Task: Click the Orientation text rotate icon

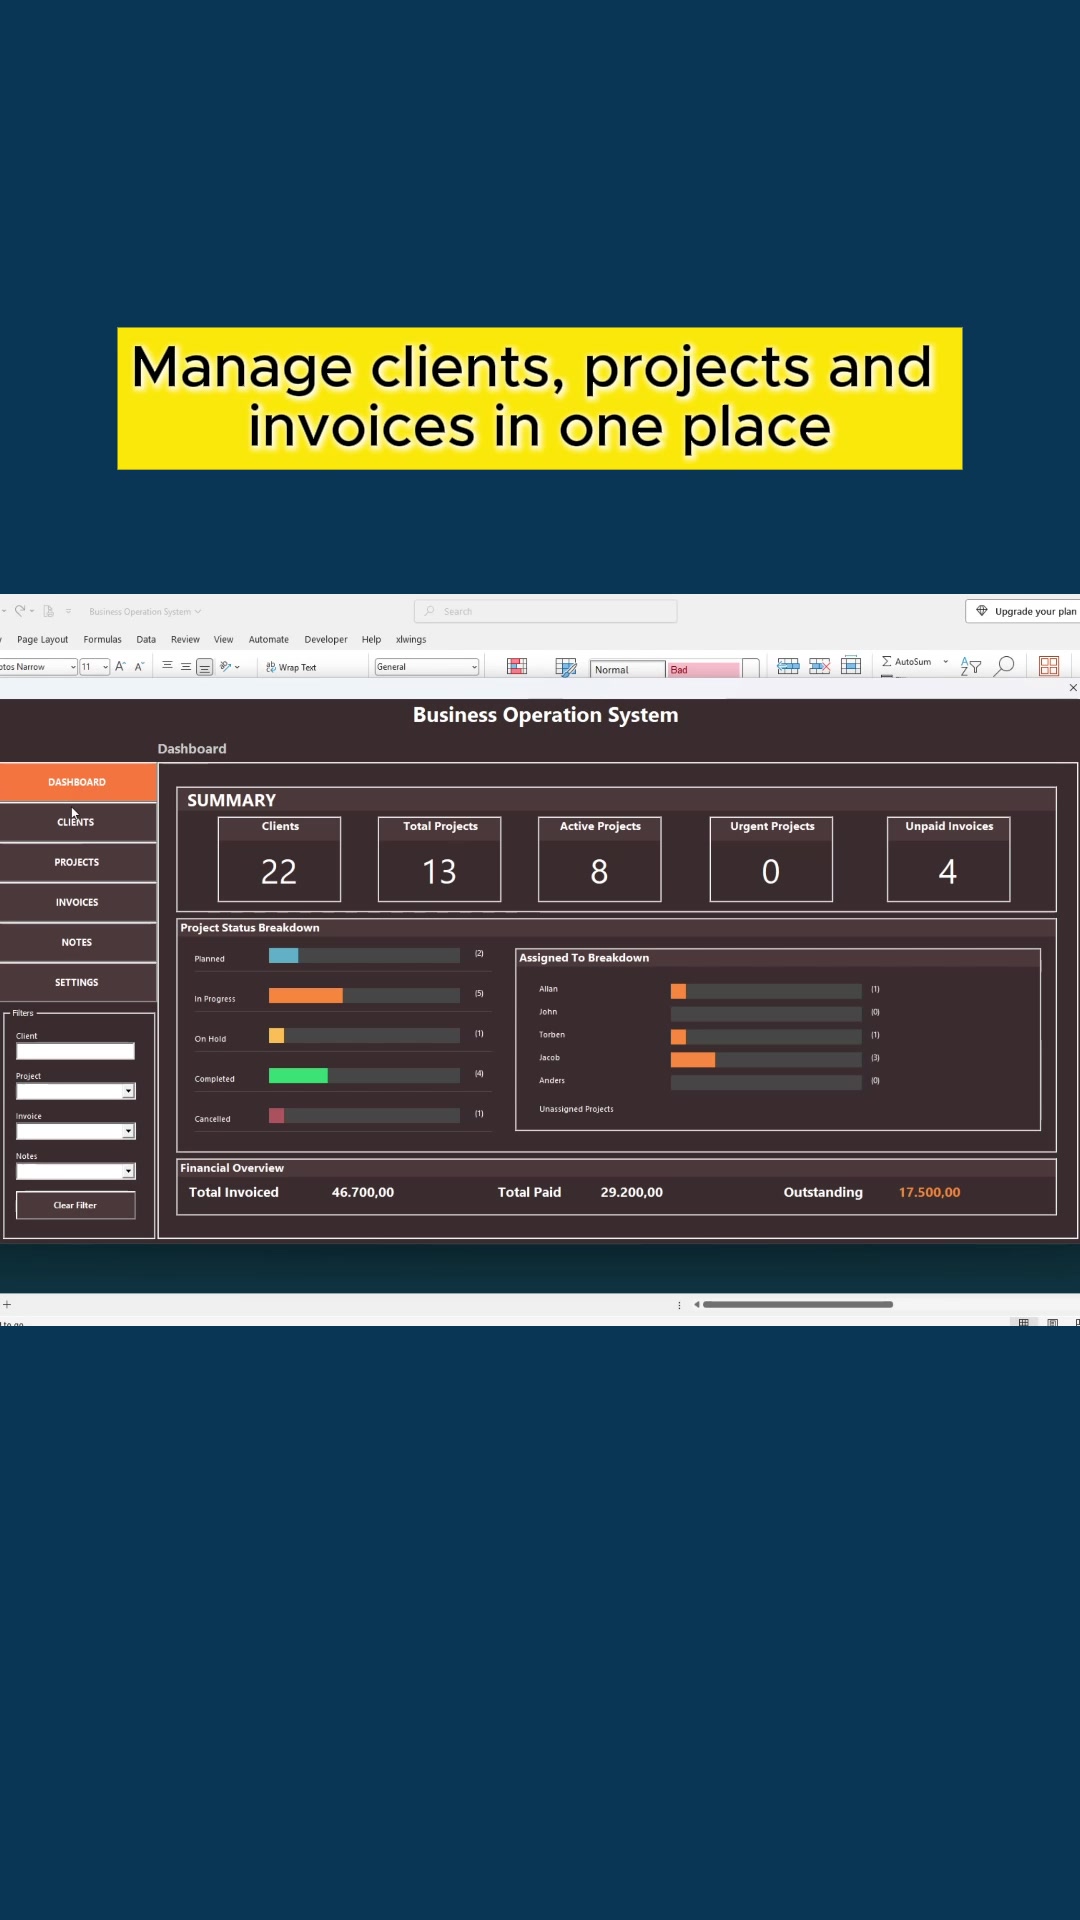Action: (226, 667)
